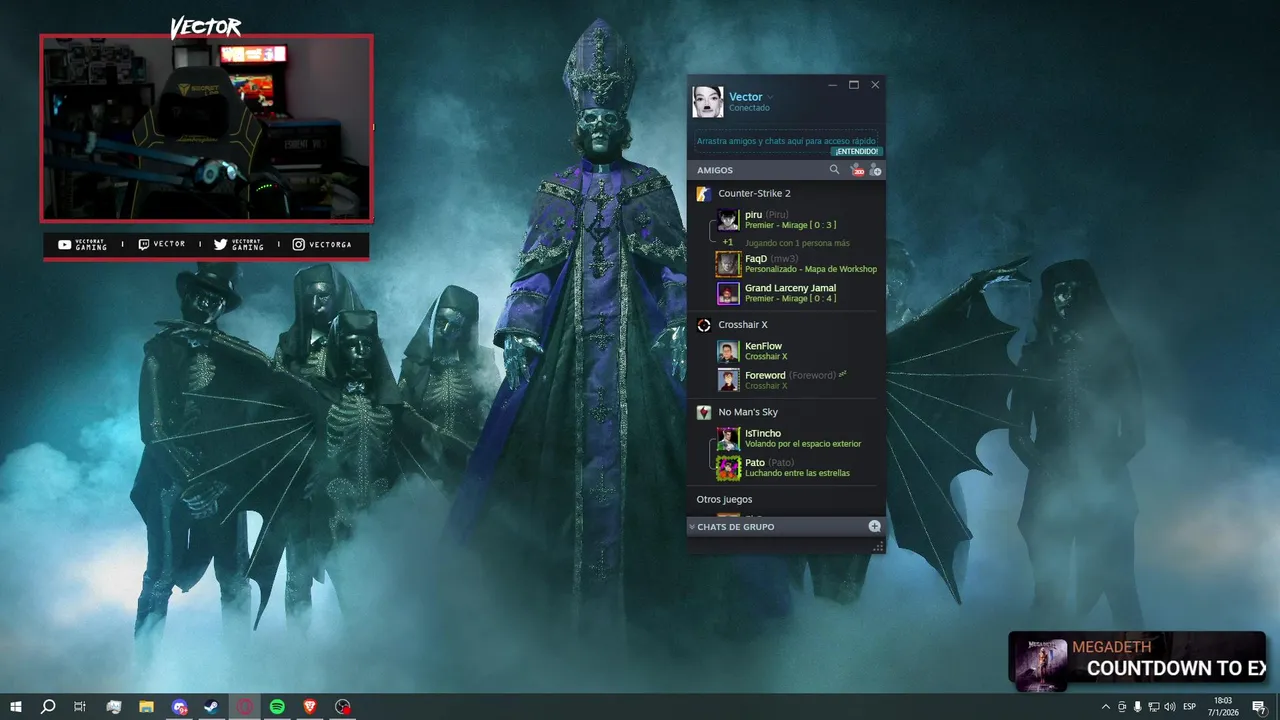Screen dimensions: 1280x720
Task: Show hidden system tray icons chevron
Action: (1105, 707)
